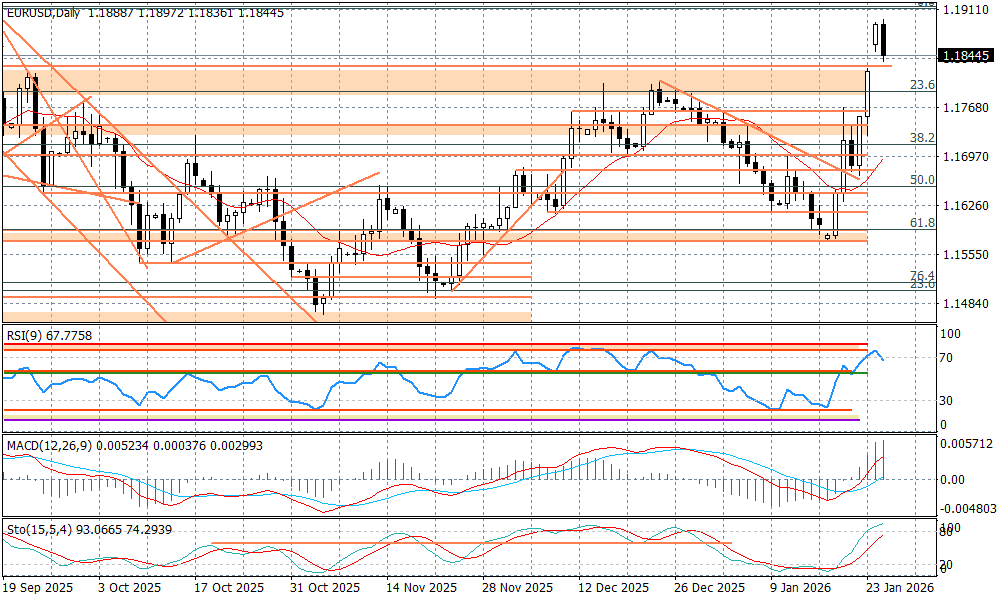Select the current price tag 1.18445
Viewport: 1000px width, 600px height.
coord(965,57)
